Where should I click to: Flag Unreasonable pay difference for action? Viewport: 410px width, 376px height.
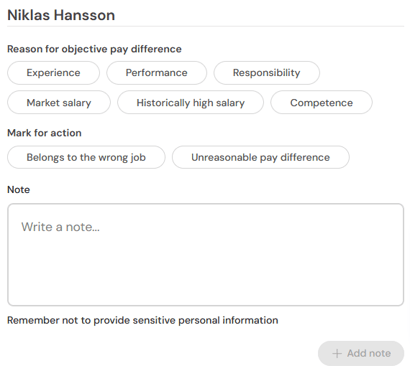pos(261,157)
